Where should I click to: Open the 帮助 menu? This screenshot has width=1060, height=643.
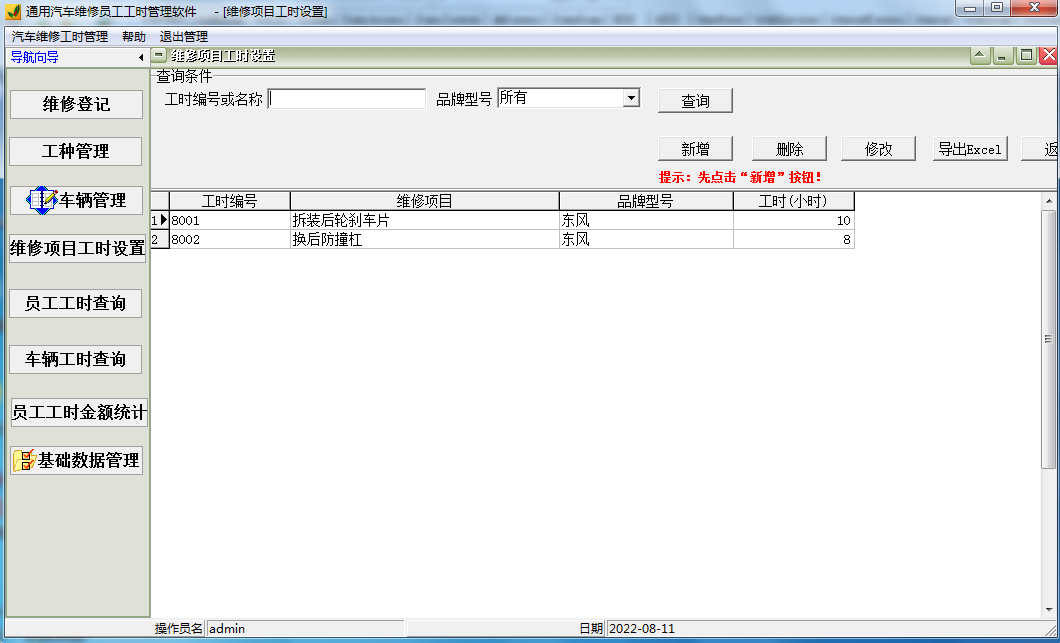[x=134, y=37]
